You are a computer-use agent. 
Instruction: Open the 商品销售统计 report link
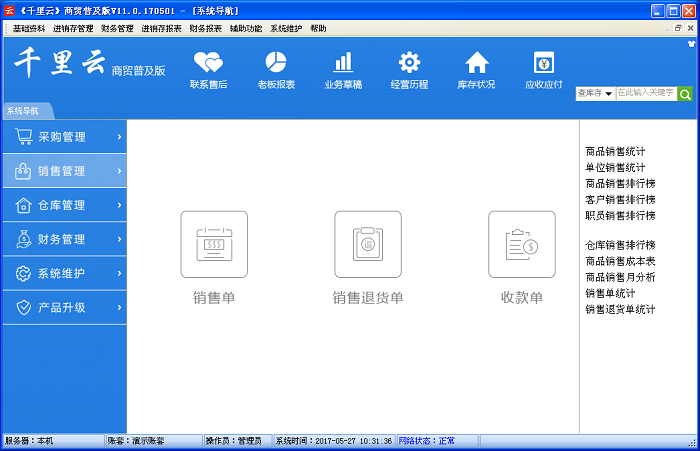point(615,152)
